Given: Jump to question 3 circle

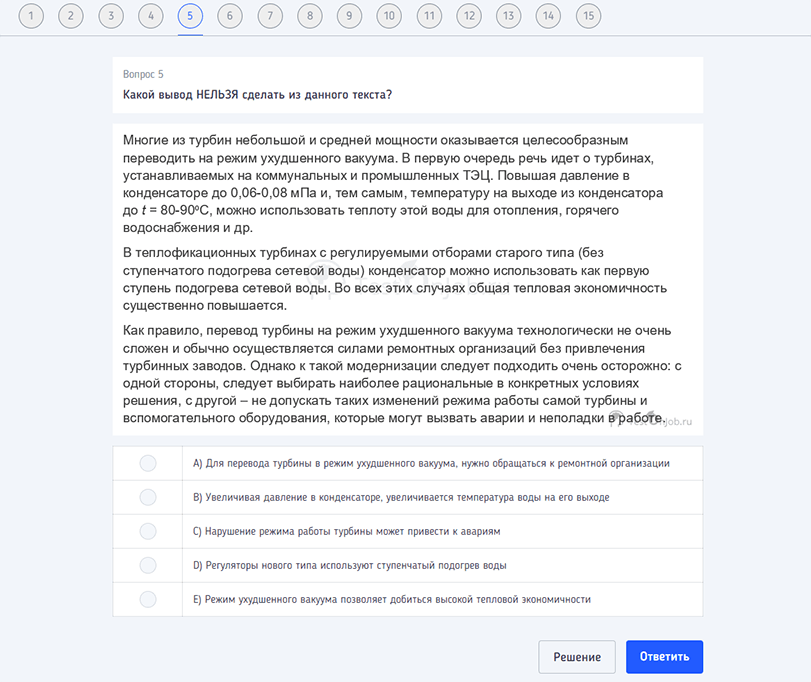Looking at the screenshot, I should [x=111, y=16].
